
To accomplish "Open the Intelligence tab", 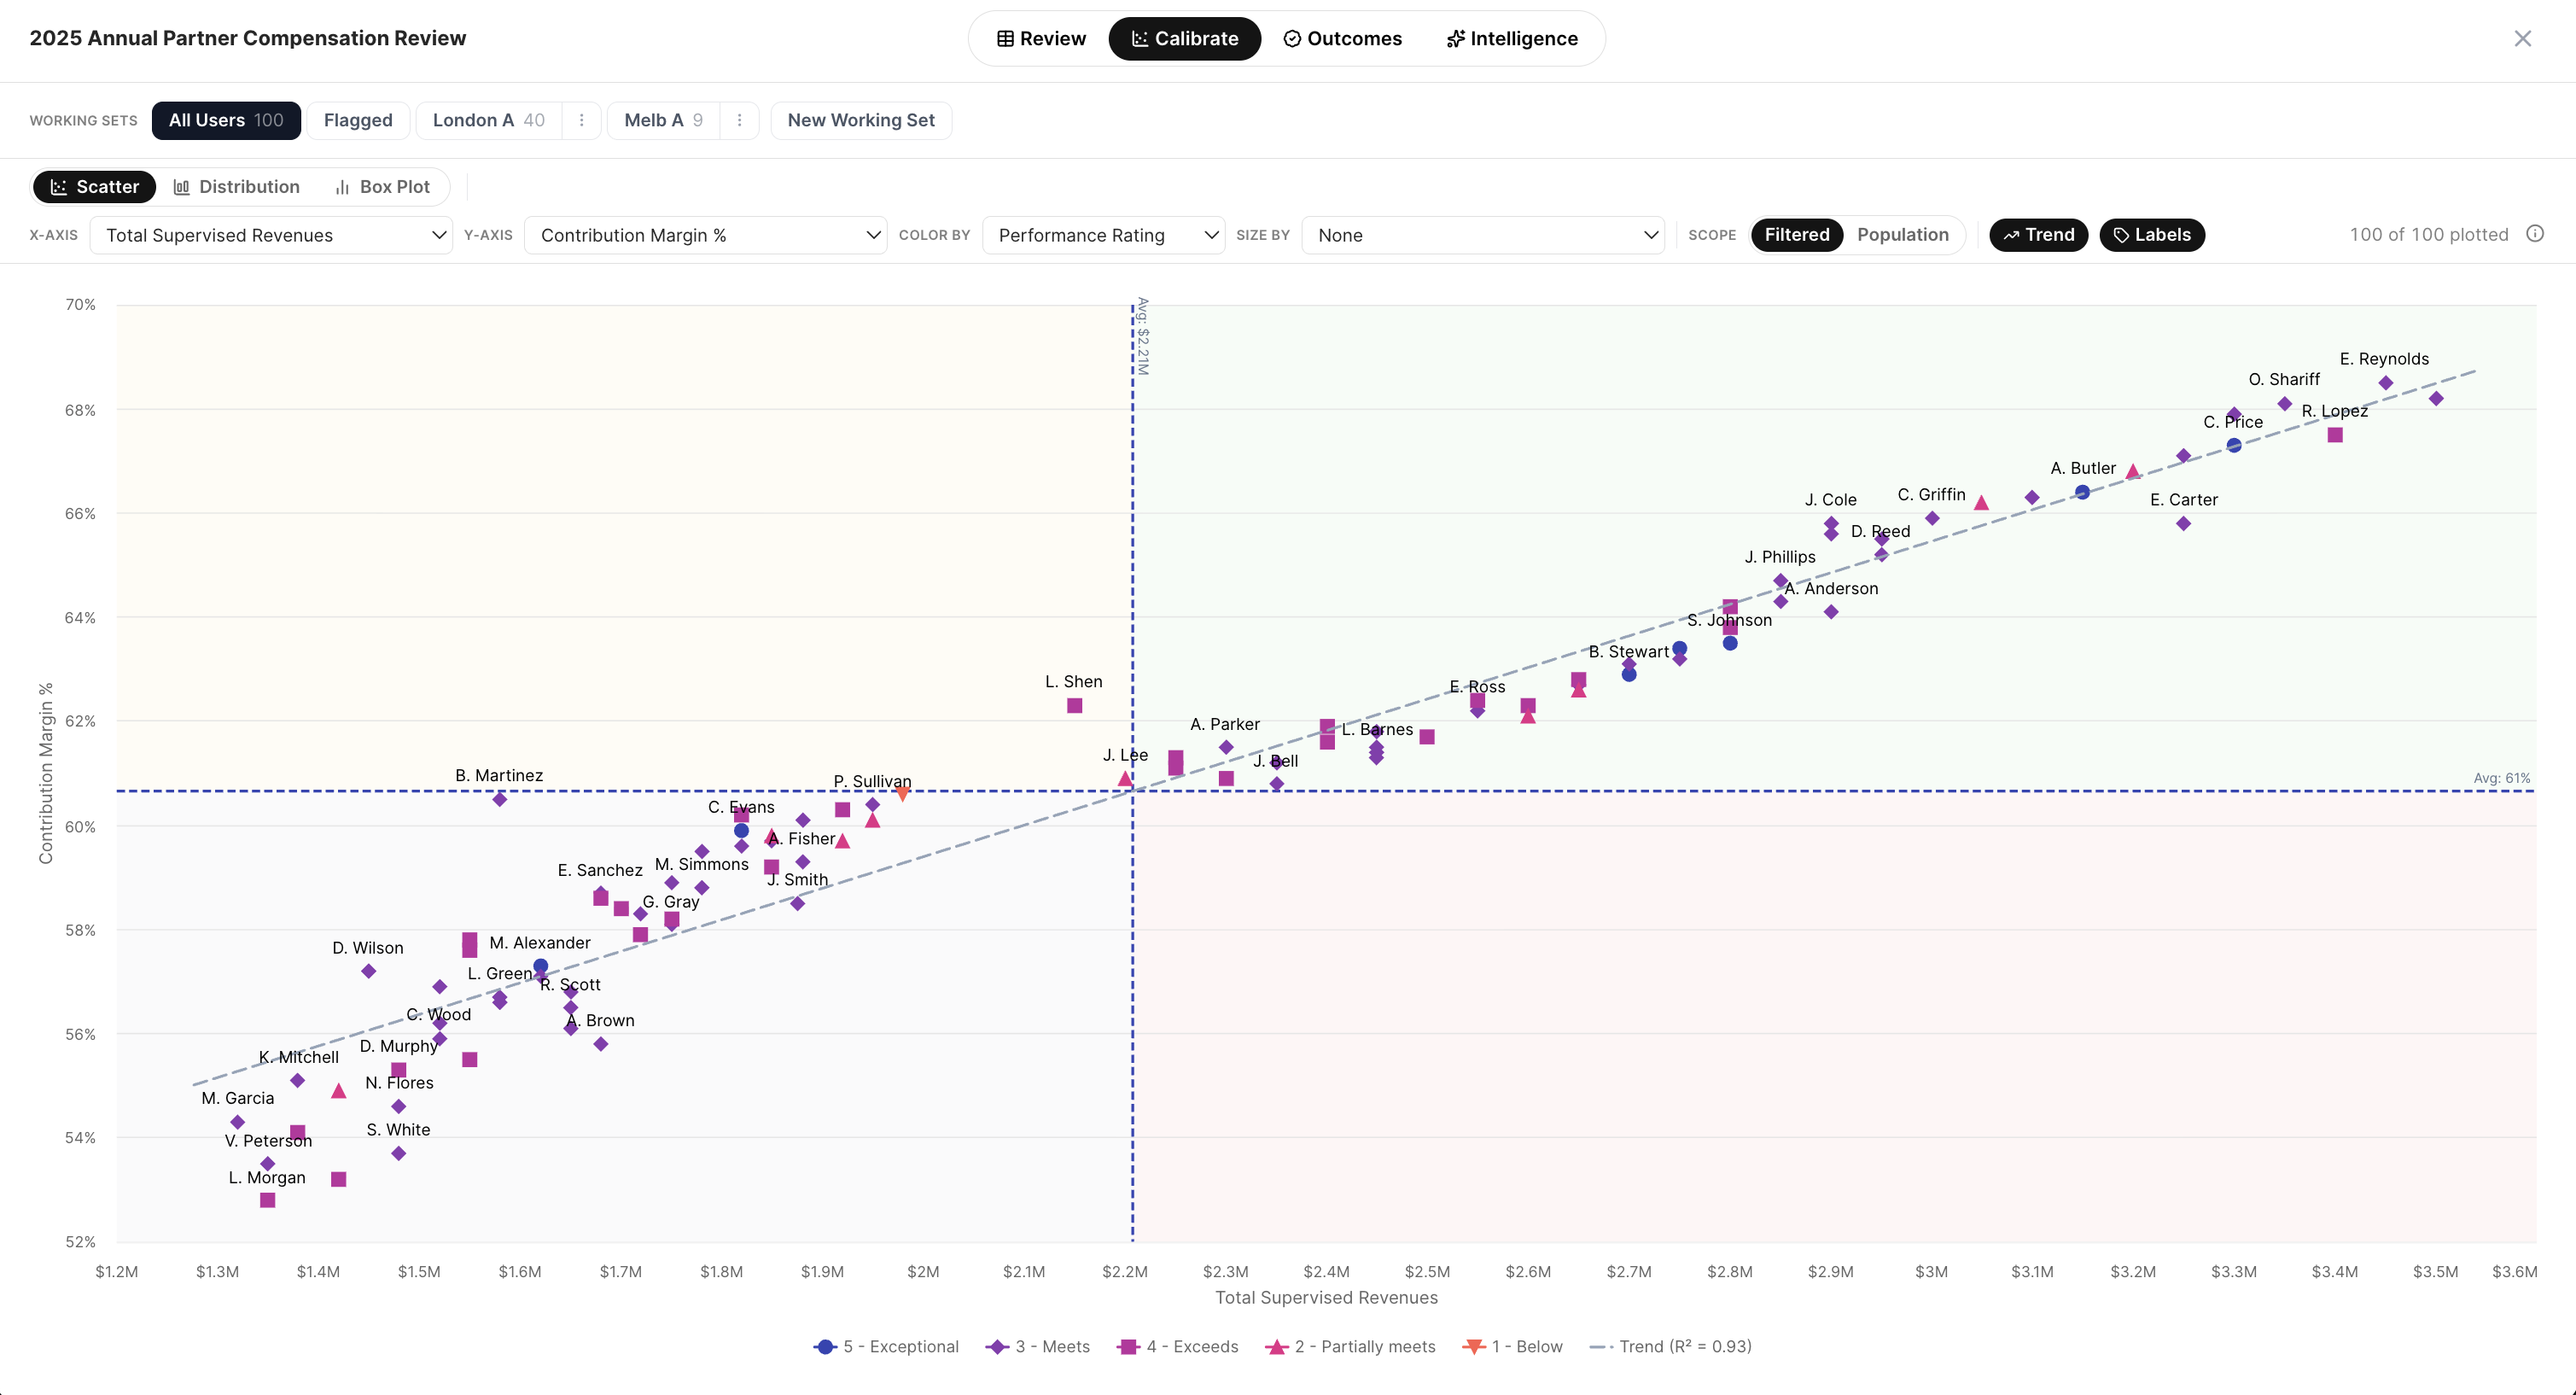I will pos(1511,38).
